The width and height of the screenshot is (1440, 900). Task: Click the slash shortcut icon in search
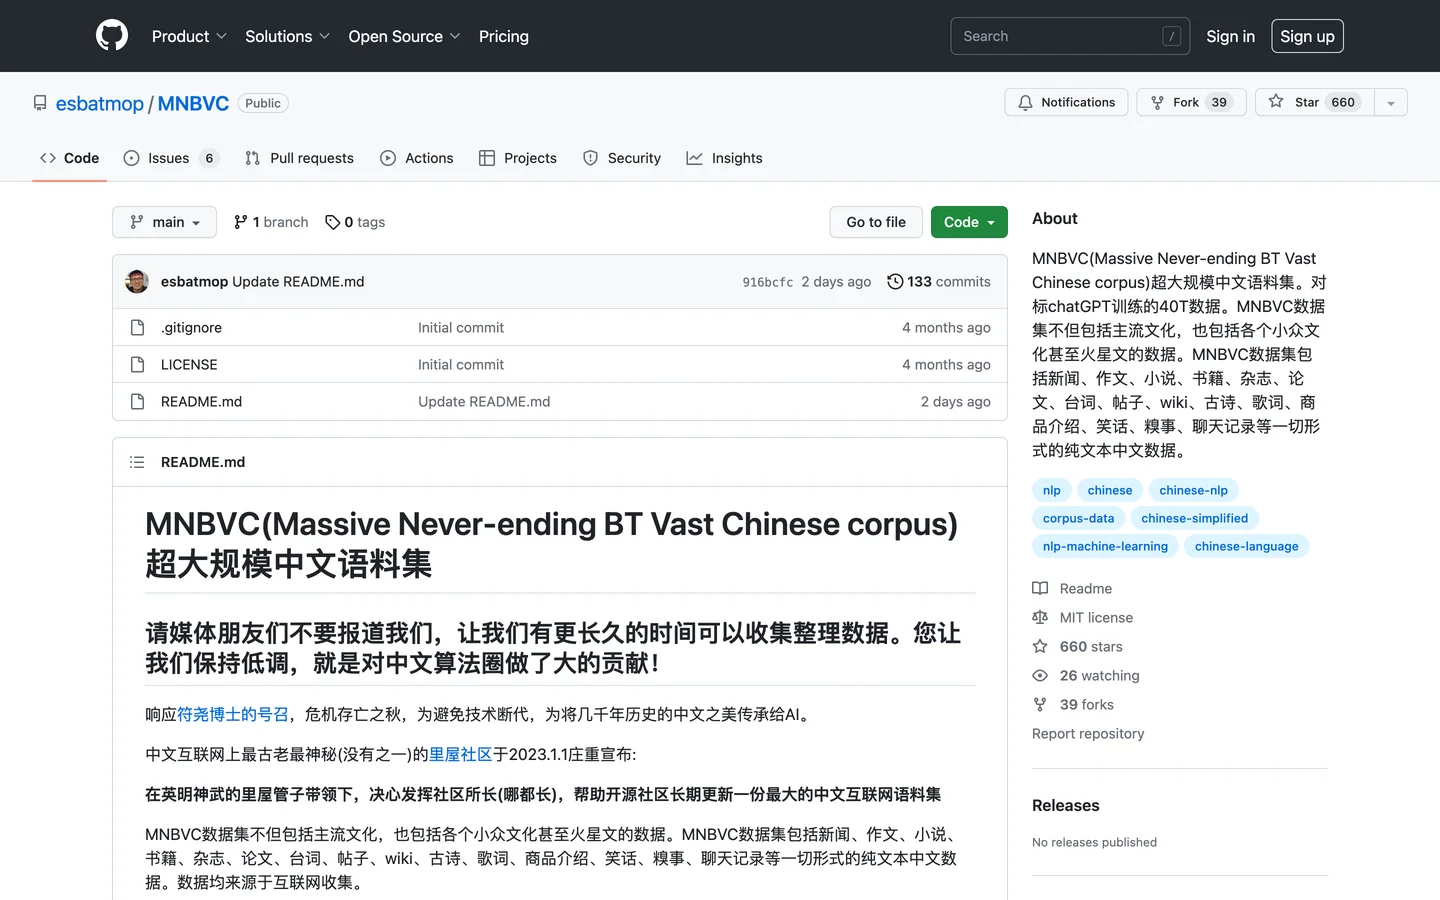pyautogui.click(x=1172, y=36)
